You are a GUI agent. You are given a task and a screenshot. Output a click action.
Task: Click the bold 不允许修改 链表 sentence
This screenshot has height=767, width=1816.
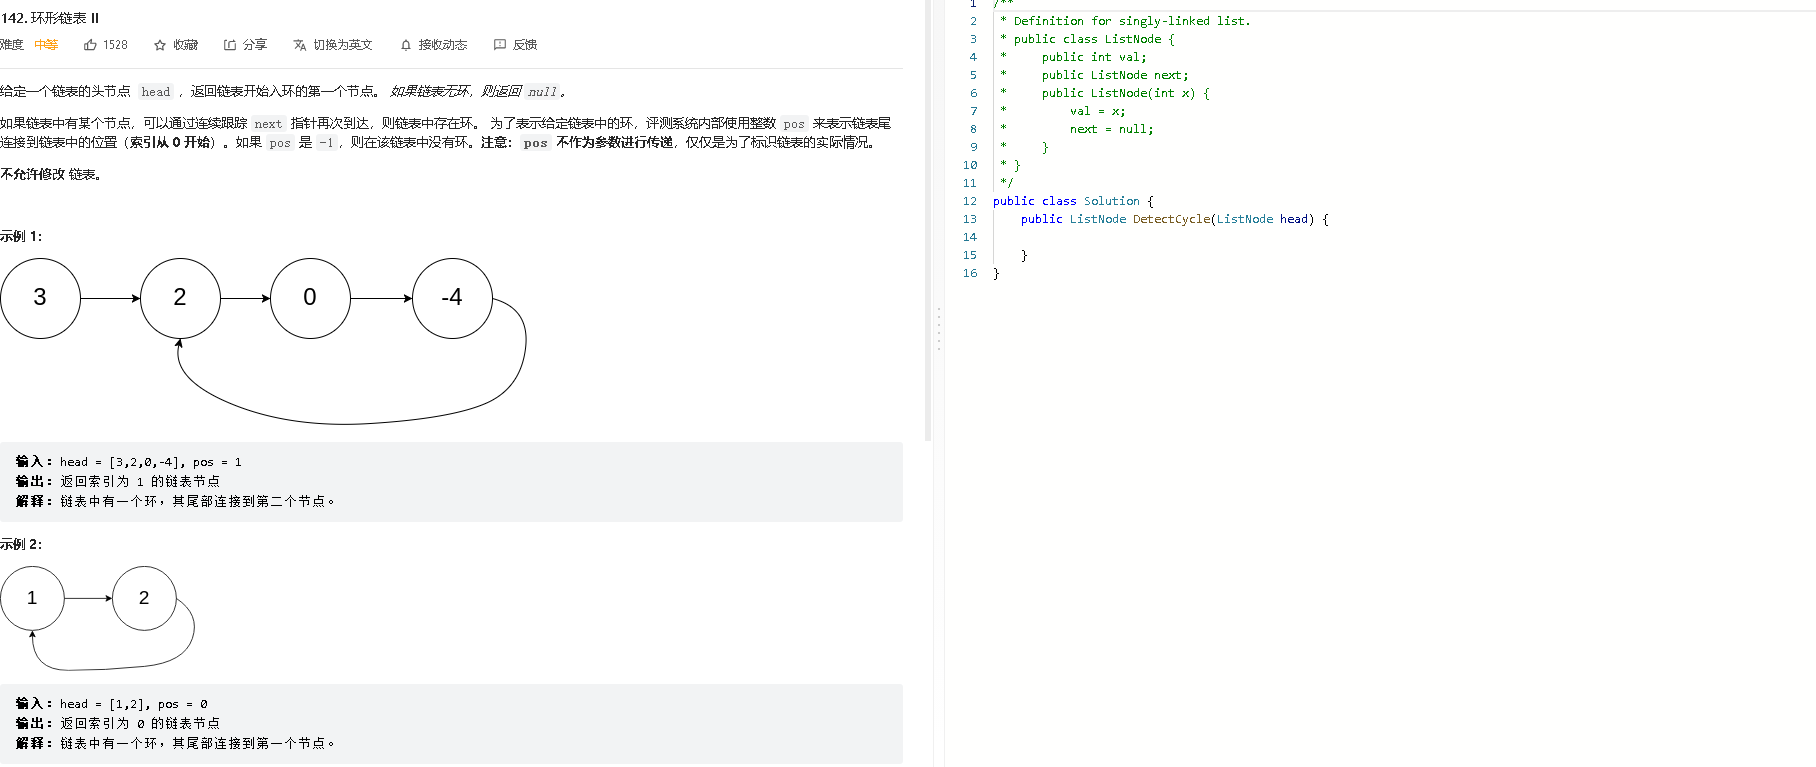click(51, 174)
